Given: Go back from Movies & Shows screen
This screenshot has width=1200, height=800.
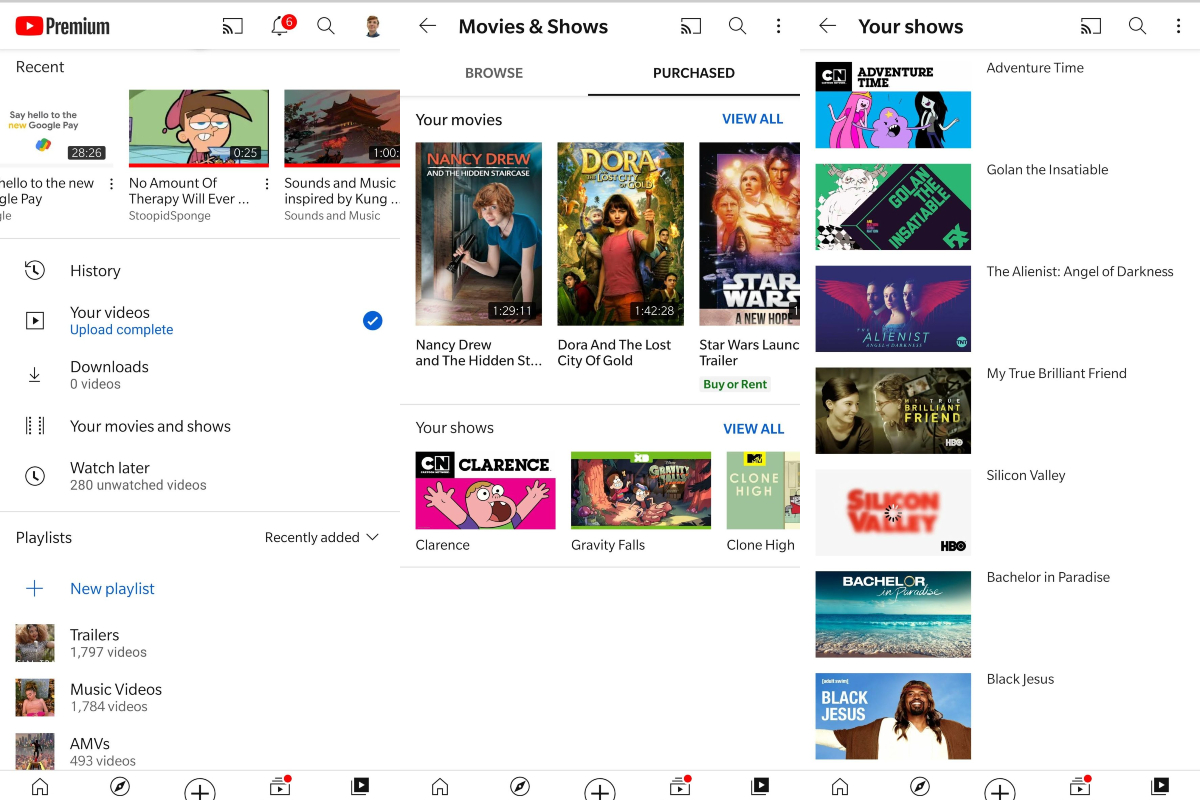Looking at the screenshot, I should point(427,26).
